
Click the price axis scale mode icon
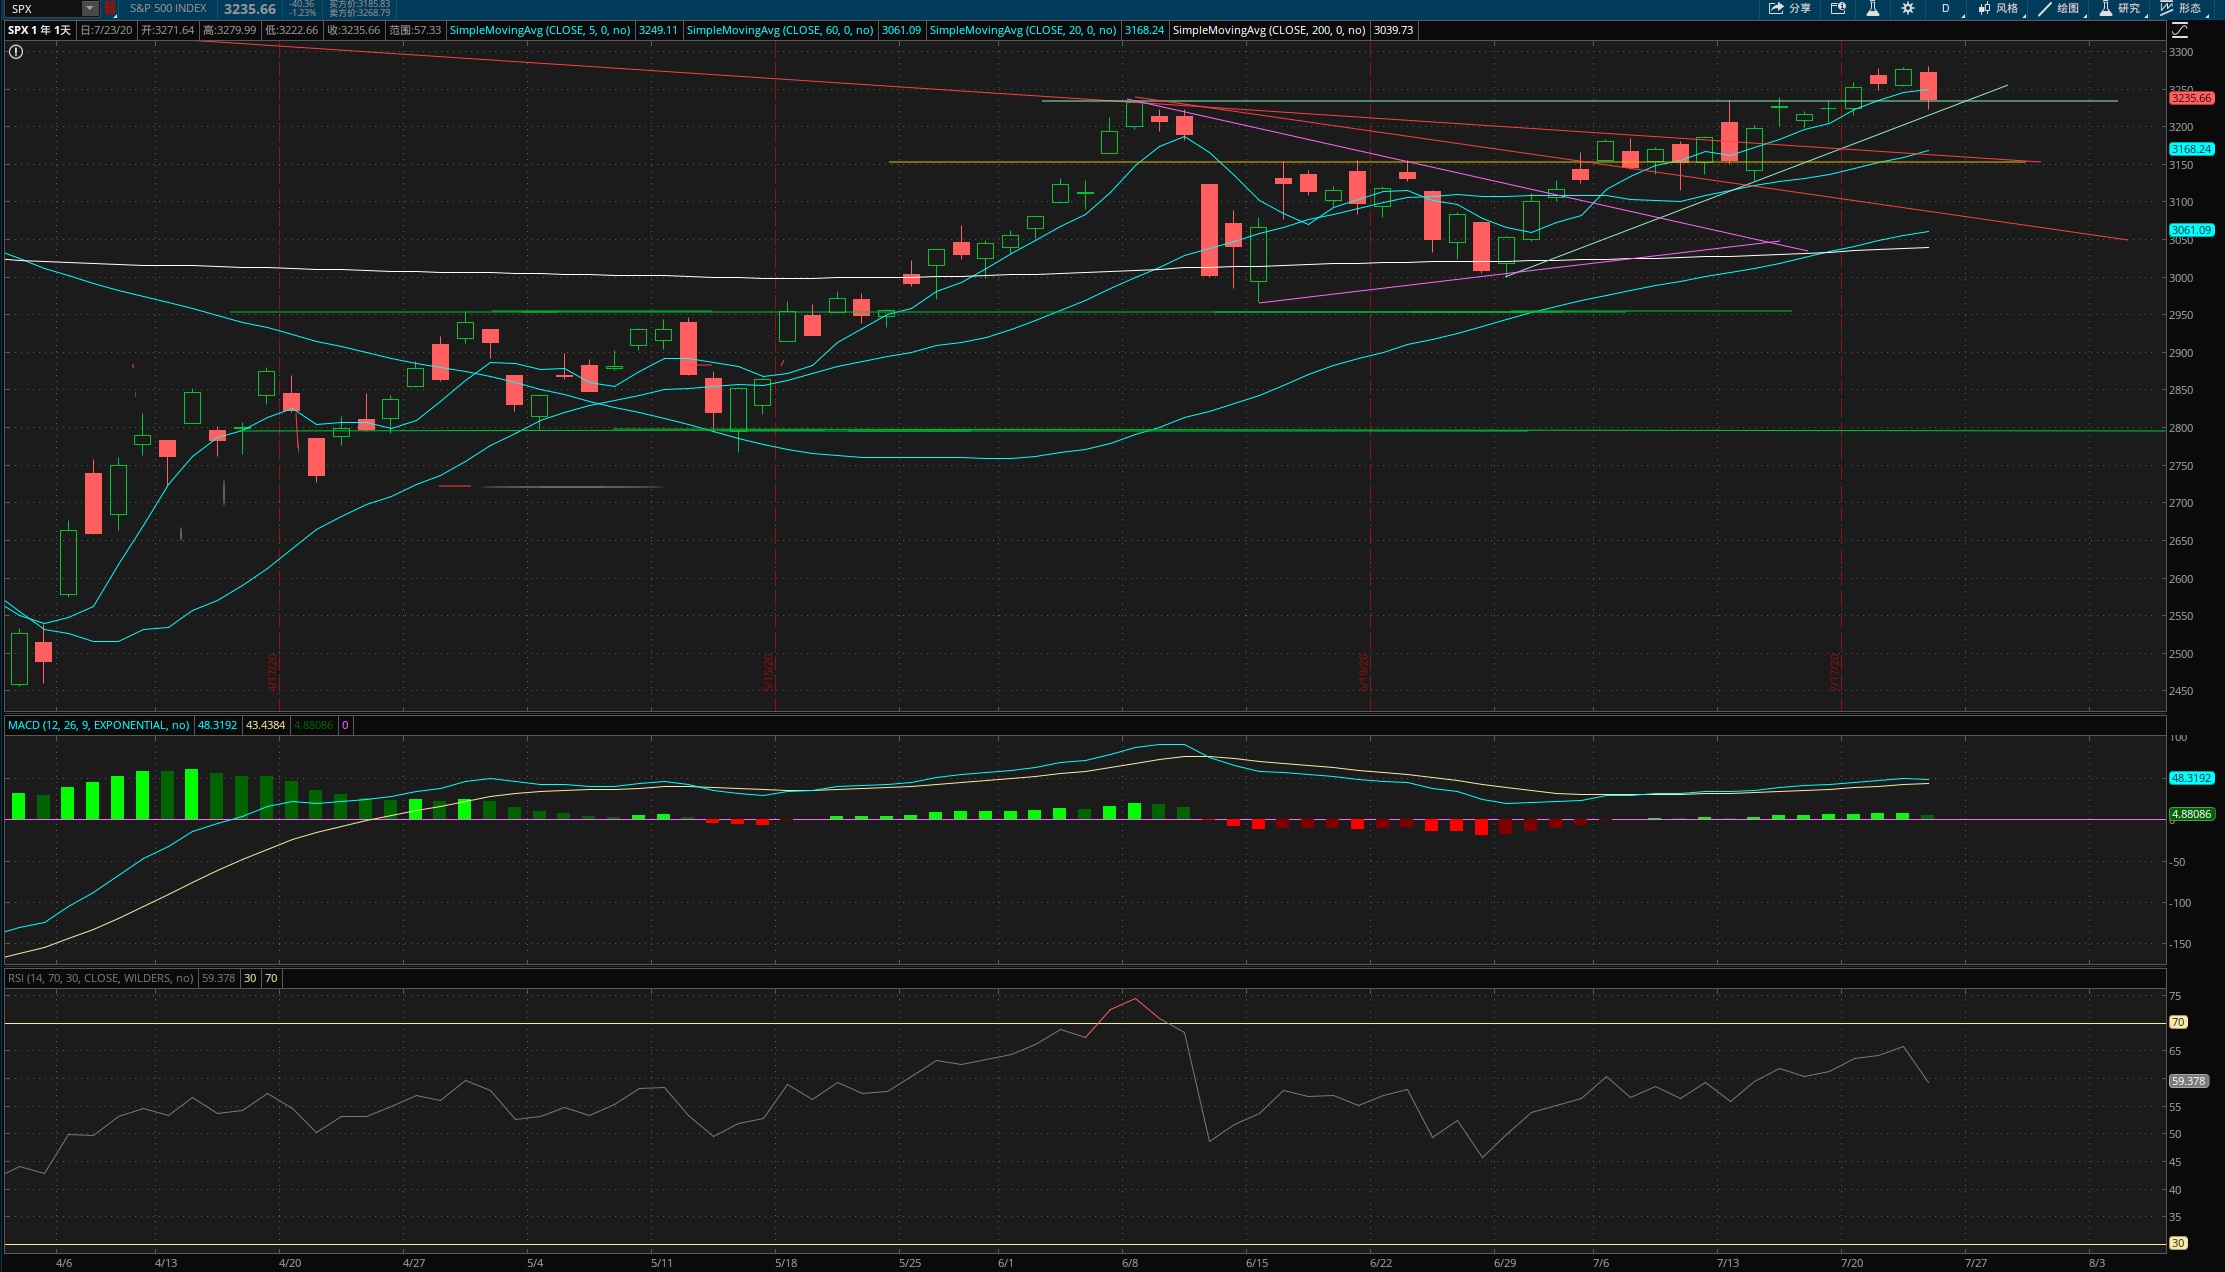pos(2181,30)
